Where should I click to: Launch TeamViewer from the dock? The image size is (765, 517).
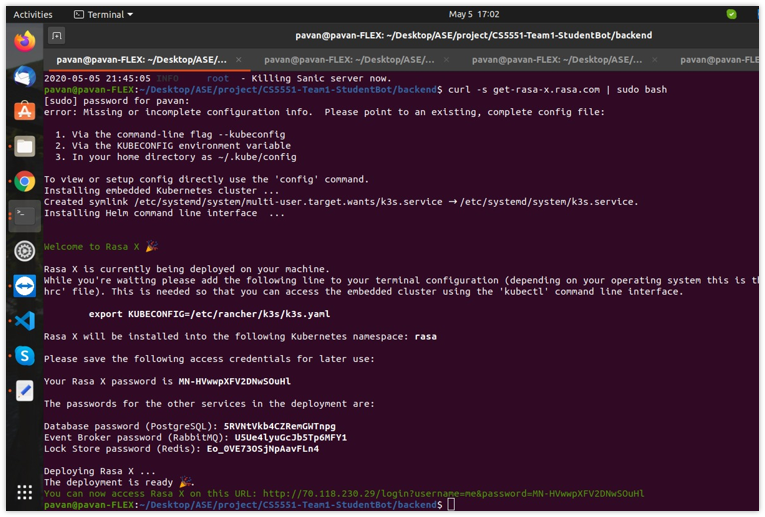point(24,286)
